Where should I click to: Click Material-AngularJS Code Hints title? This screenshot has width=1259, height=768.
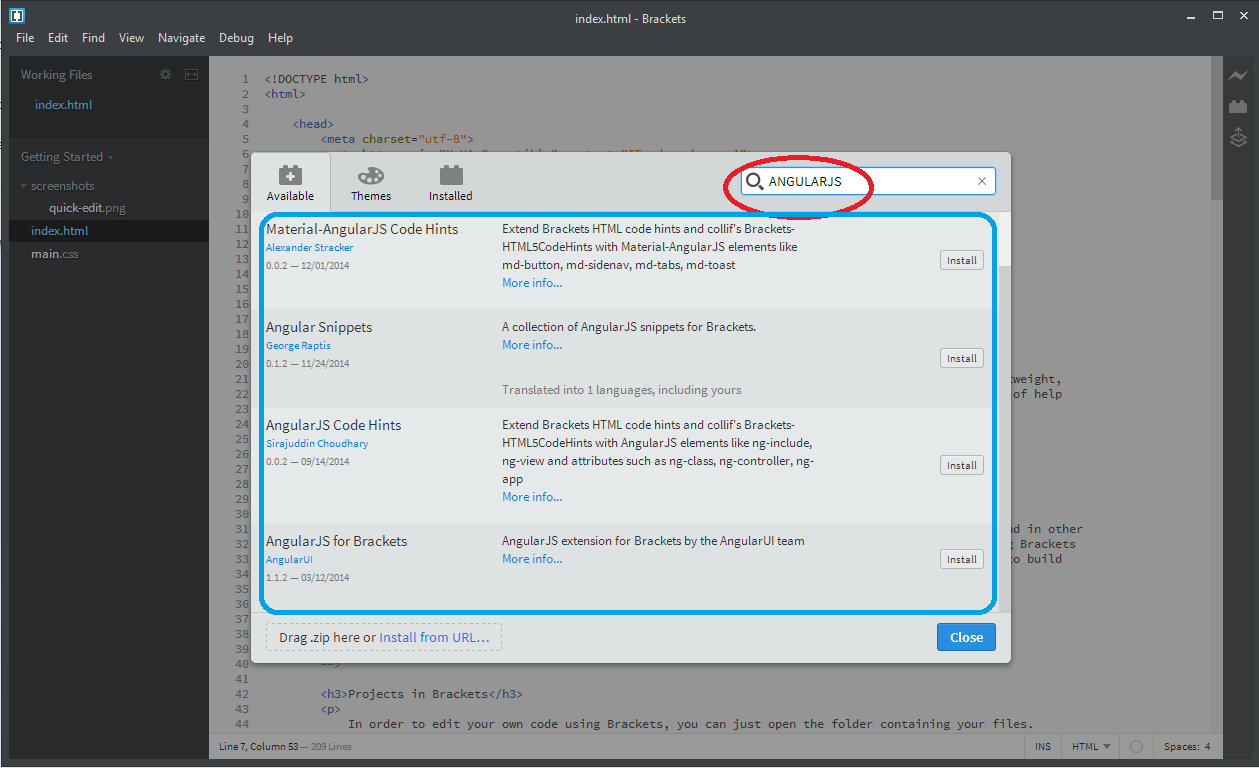tap(362, 229)
